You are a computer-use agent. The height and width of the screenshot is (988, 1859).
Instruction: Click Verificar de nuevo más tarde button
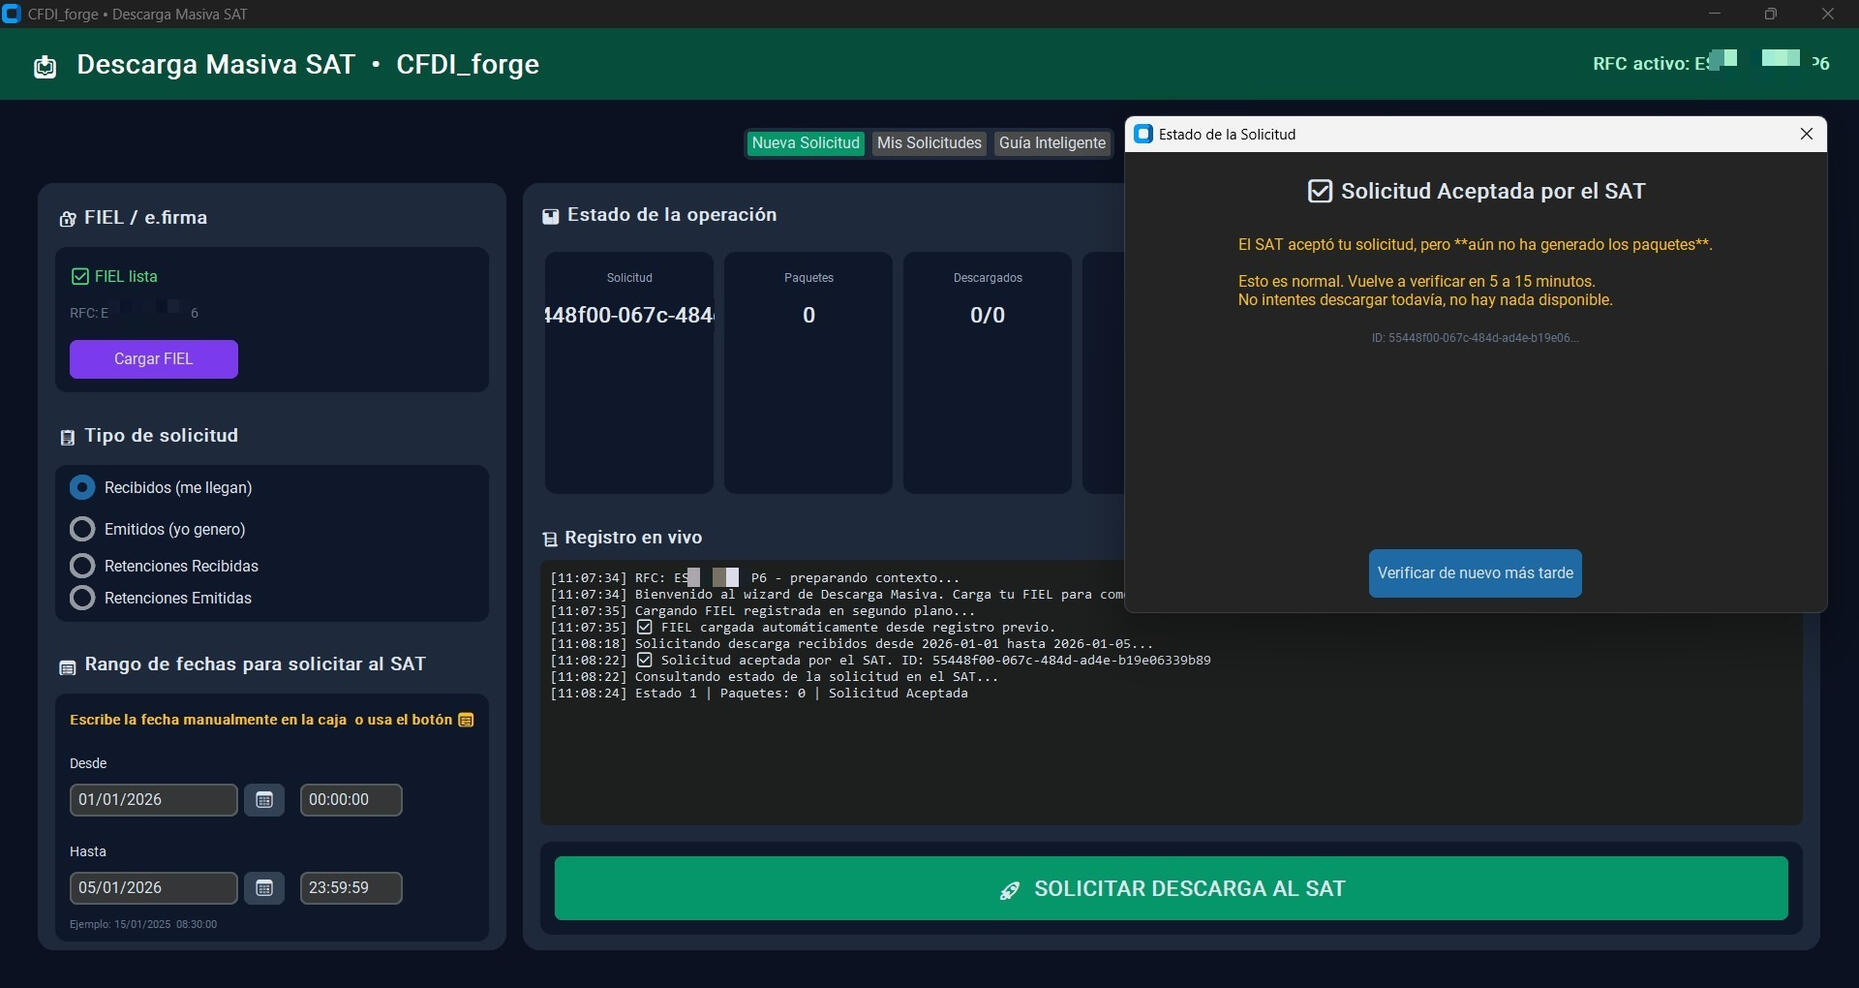pos(1475,573)
